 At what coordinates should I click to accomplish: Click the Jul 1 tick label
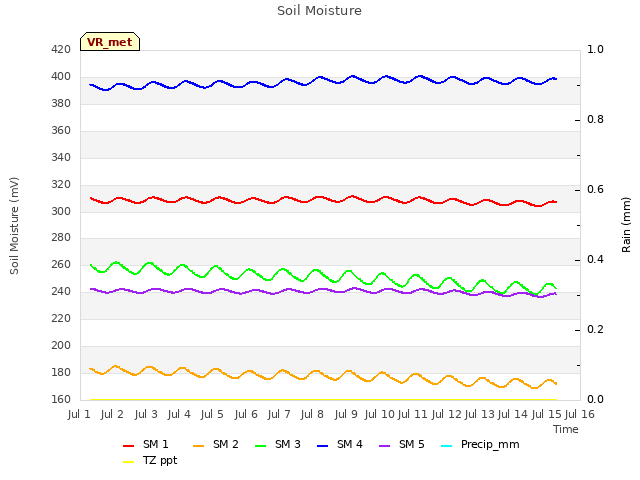(79, 414)
